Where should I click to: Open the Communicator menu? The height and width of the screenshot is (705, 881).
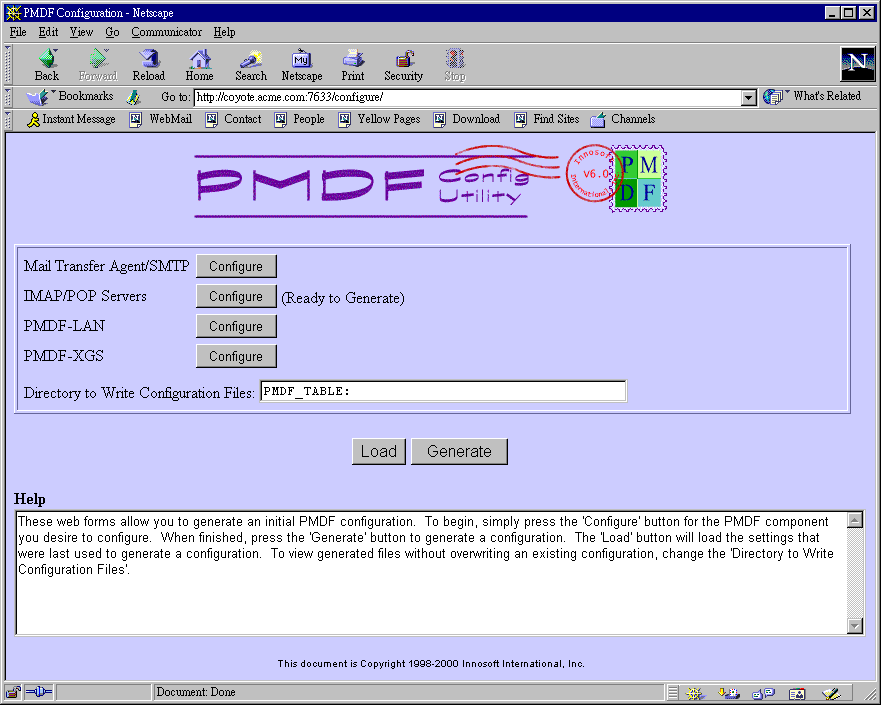point(166,32)
